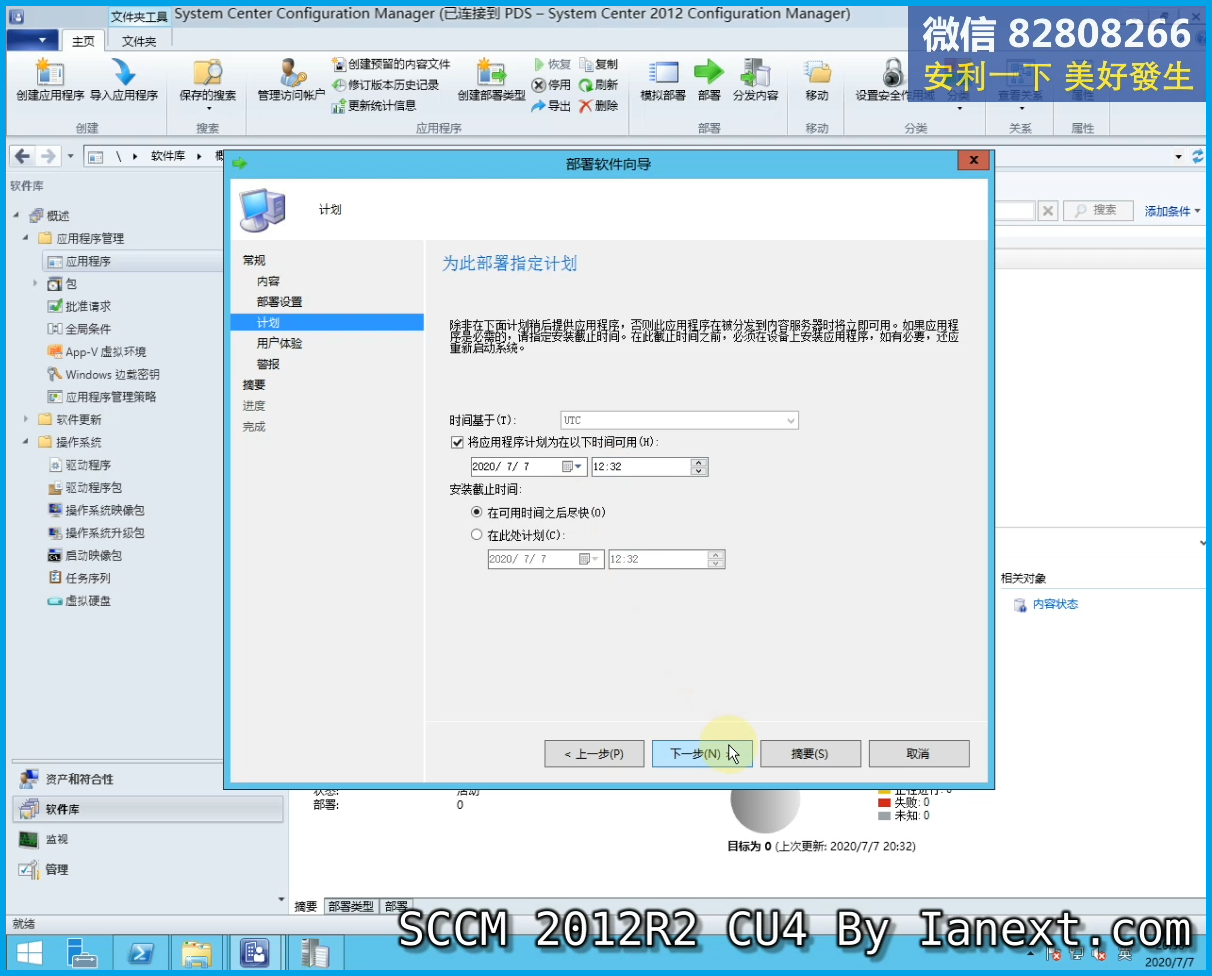
Task: Open the 资产和符合性 workspace
Action: [x=79, y=779]
